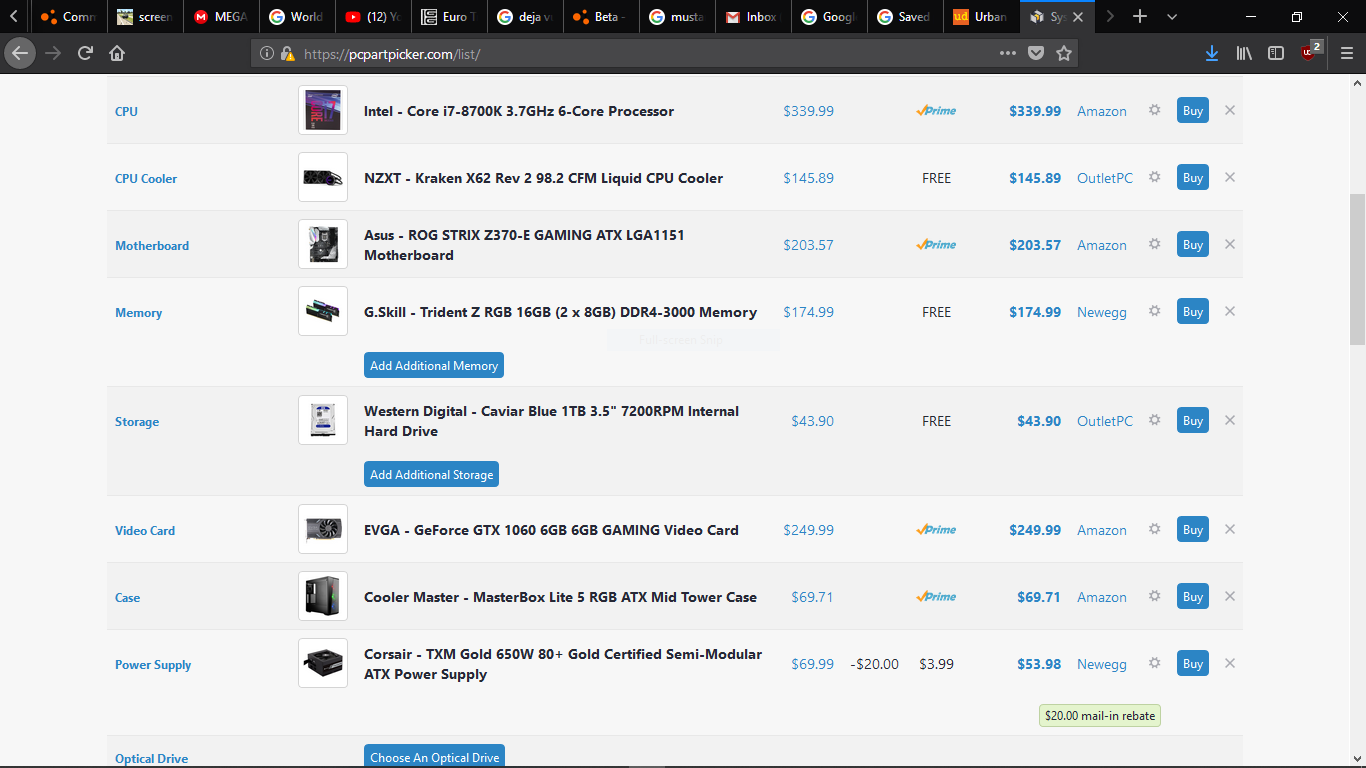Open settings gear for the CPU row
This screenshot has height=768, width=1366.
tap(1154, 110)
